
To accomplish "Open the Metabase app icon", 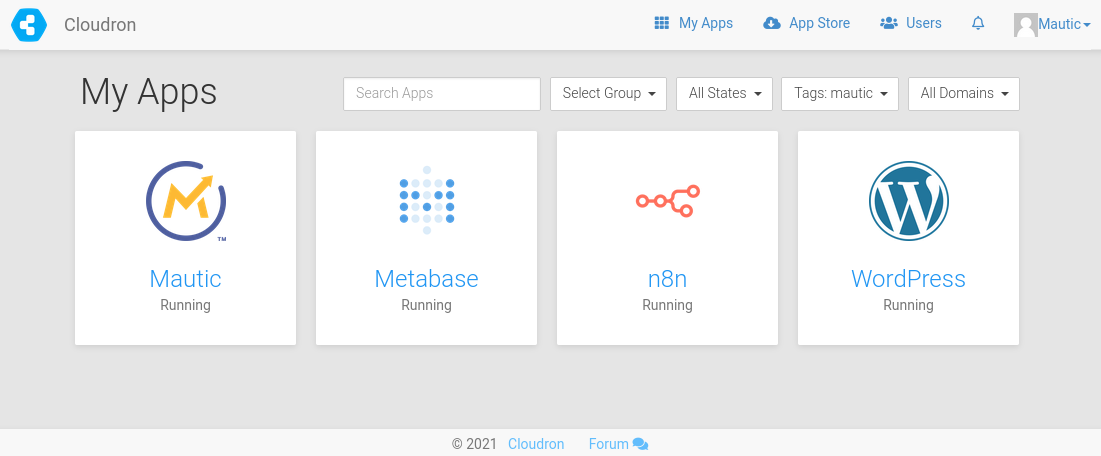I will click(427, 200).
